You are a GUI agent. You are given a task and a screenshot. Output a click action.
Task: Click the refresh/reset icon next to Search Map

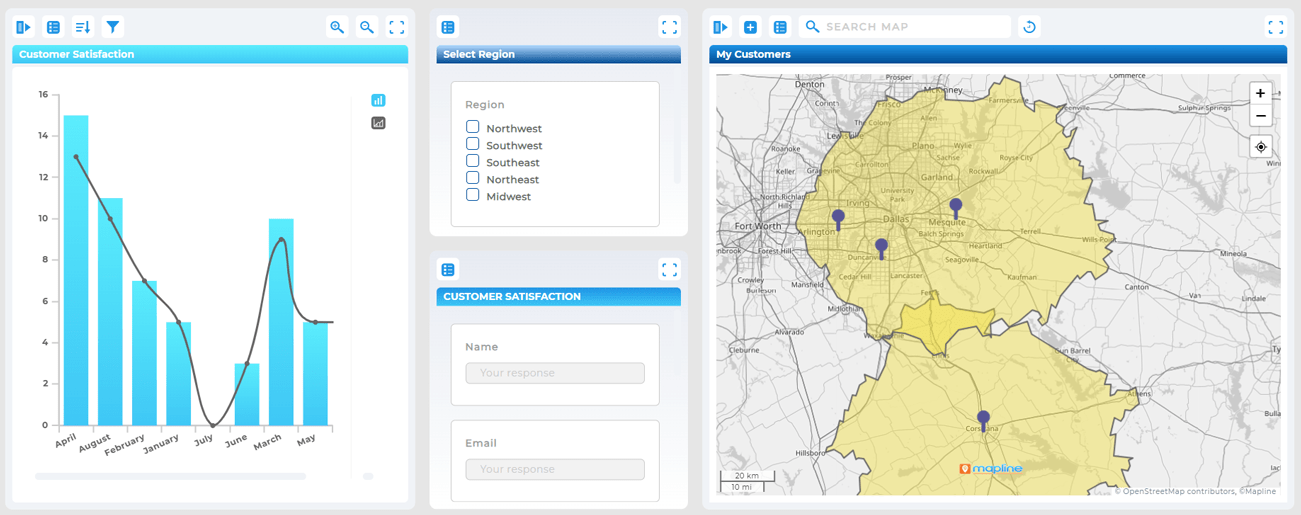click(1029, 27)
